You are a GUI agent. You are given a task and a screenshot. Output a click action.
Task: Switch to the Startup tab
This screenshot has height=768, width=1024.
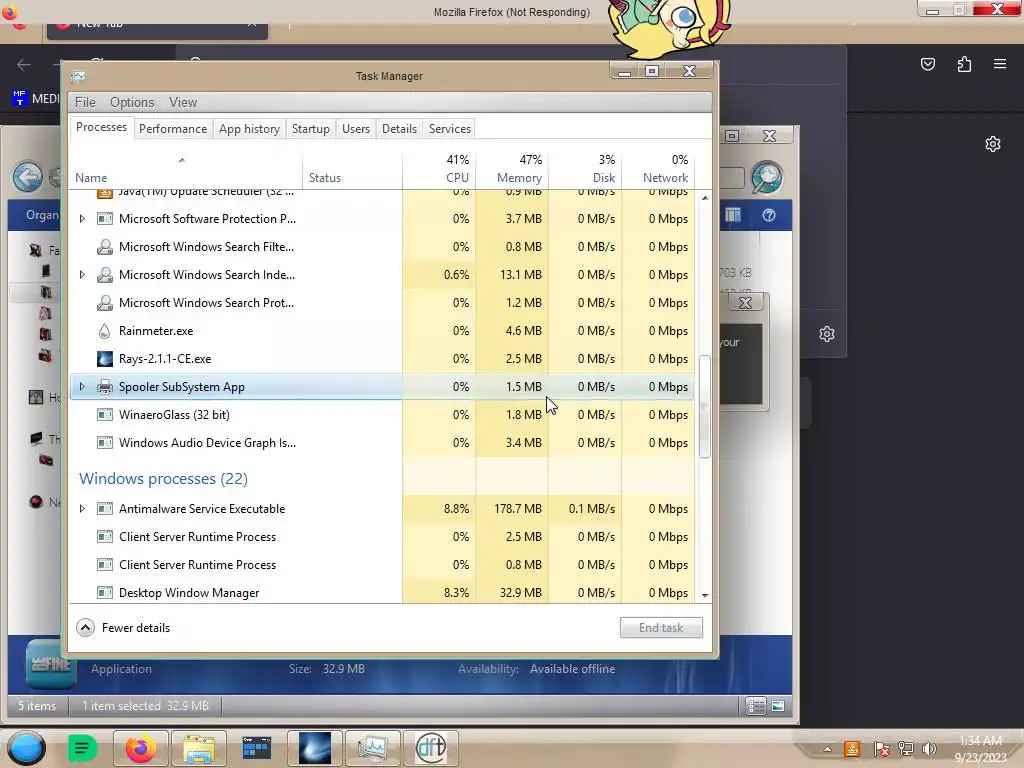click(x=311, y=129)
